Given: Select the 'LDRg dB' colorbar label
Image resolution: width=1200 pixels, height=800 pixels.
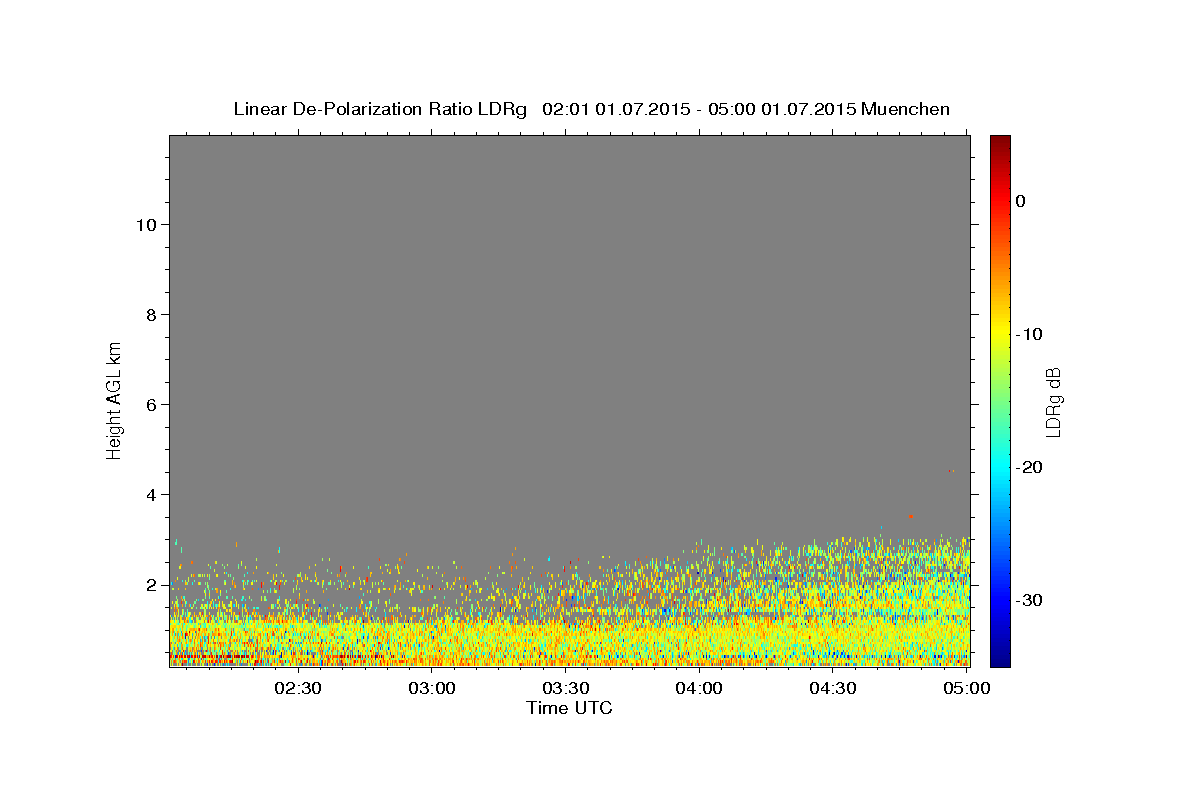Looking at the screenshot, I should 1053,401.
